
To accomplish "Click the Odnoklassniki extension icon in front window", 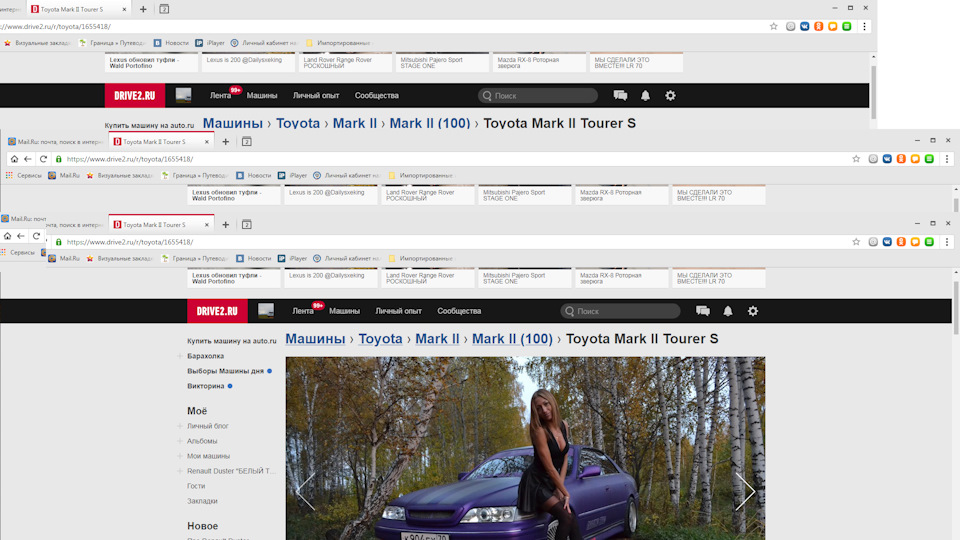I will click(901, 242).
